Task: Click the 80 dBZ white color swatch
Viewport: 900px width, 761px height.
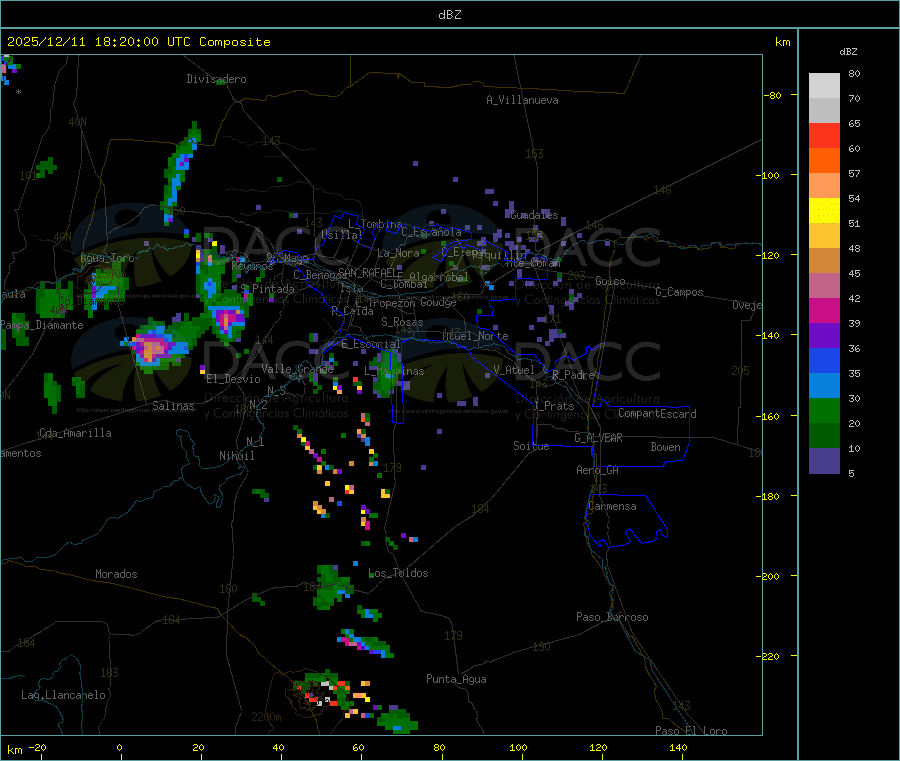Action: [x=824, y=86]
